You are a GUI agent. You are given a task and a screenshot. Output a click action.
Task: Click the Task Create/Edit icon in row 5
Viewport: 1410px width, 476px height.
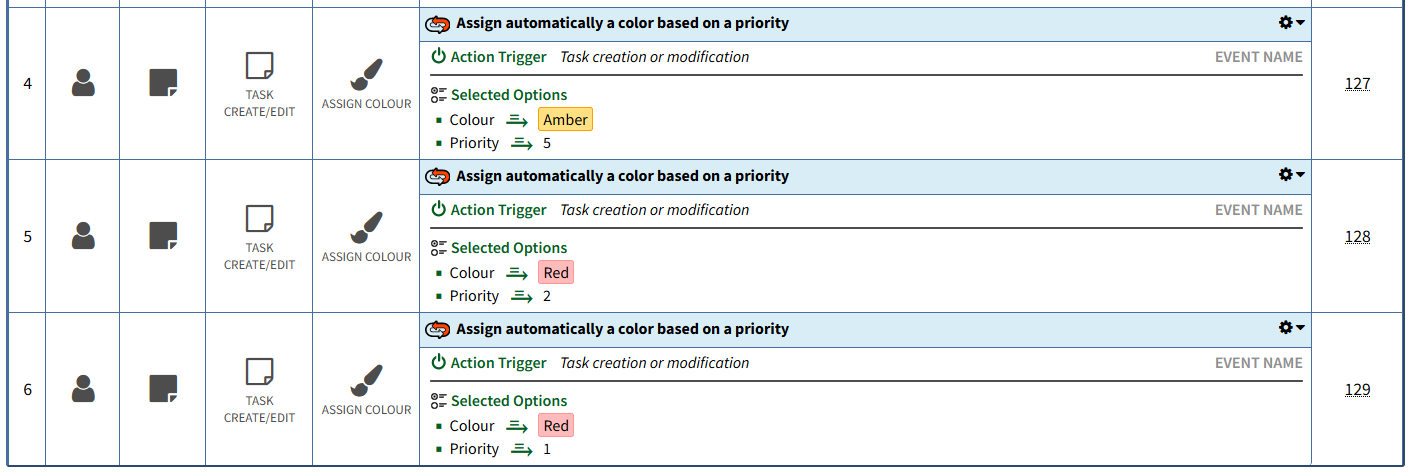pos(259,220)
